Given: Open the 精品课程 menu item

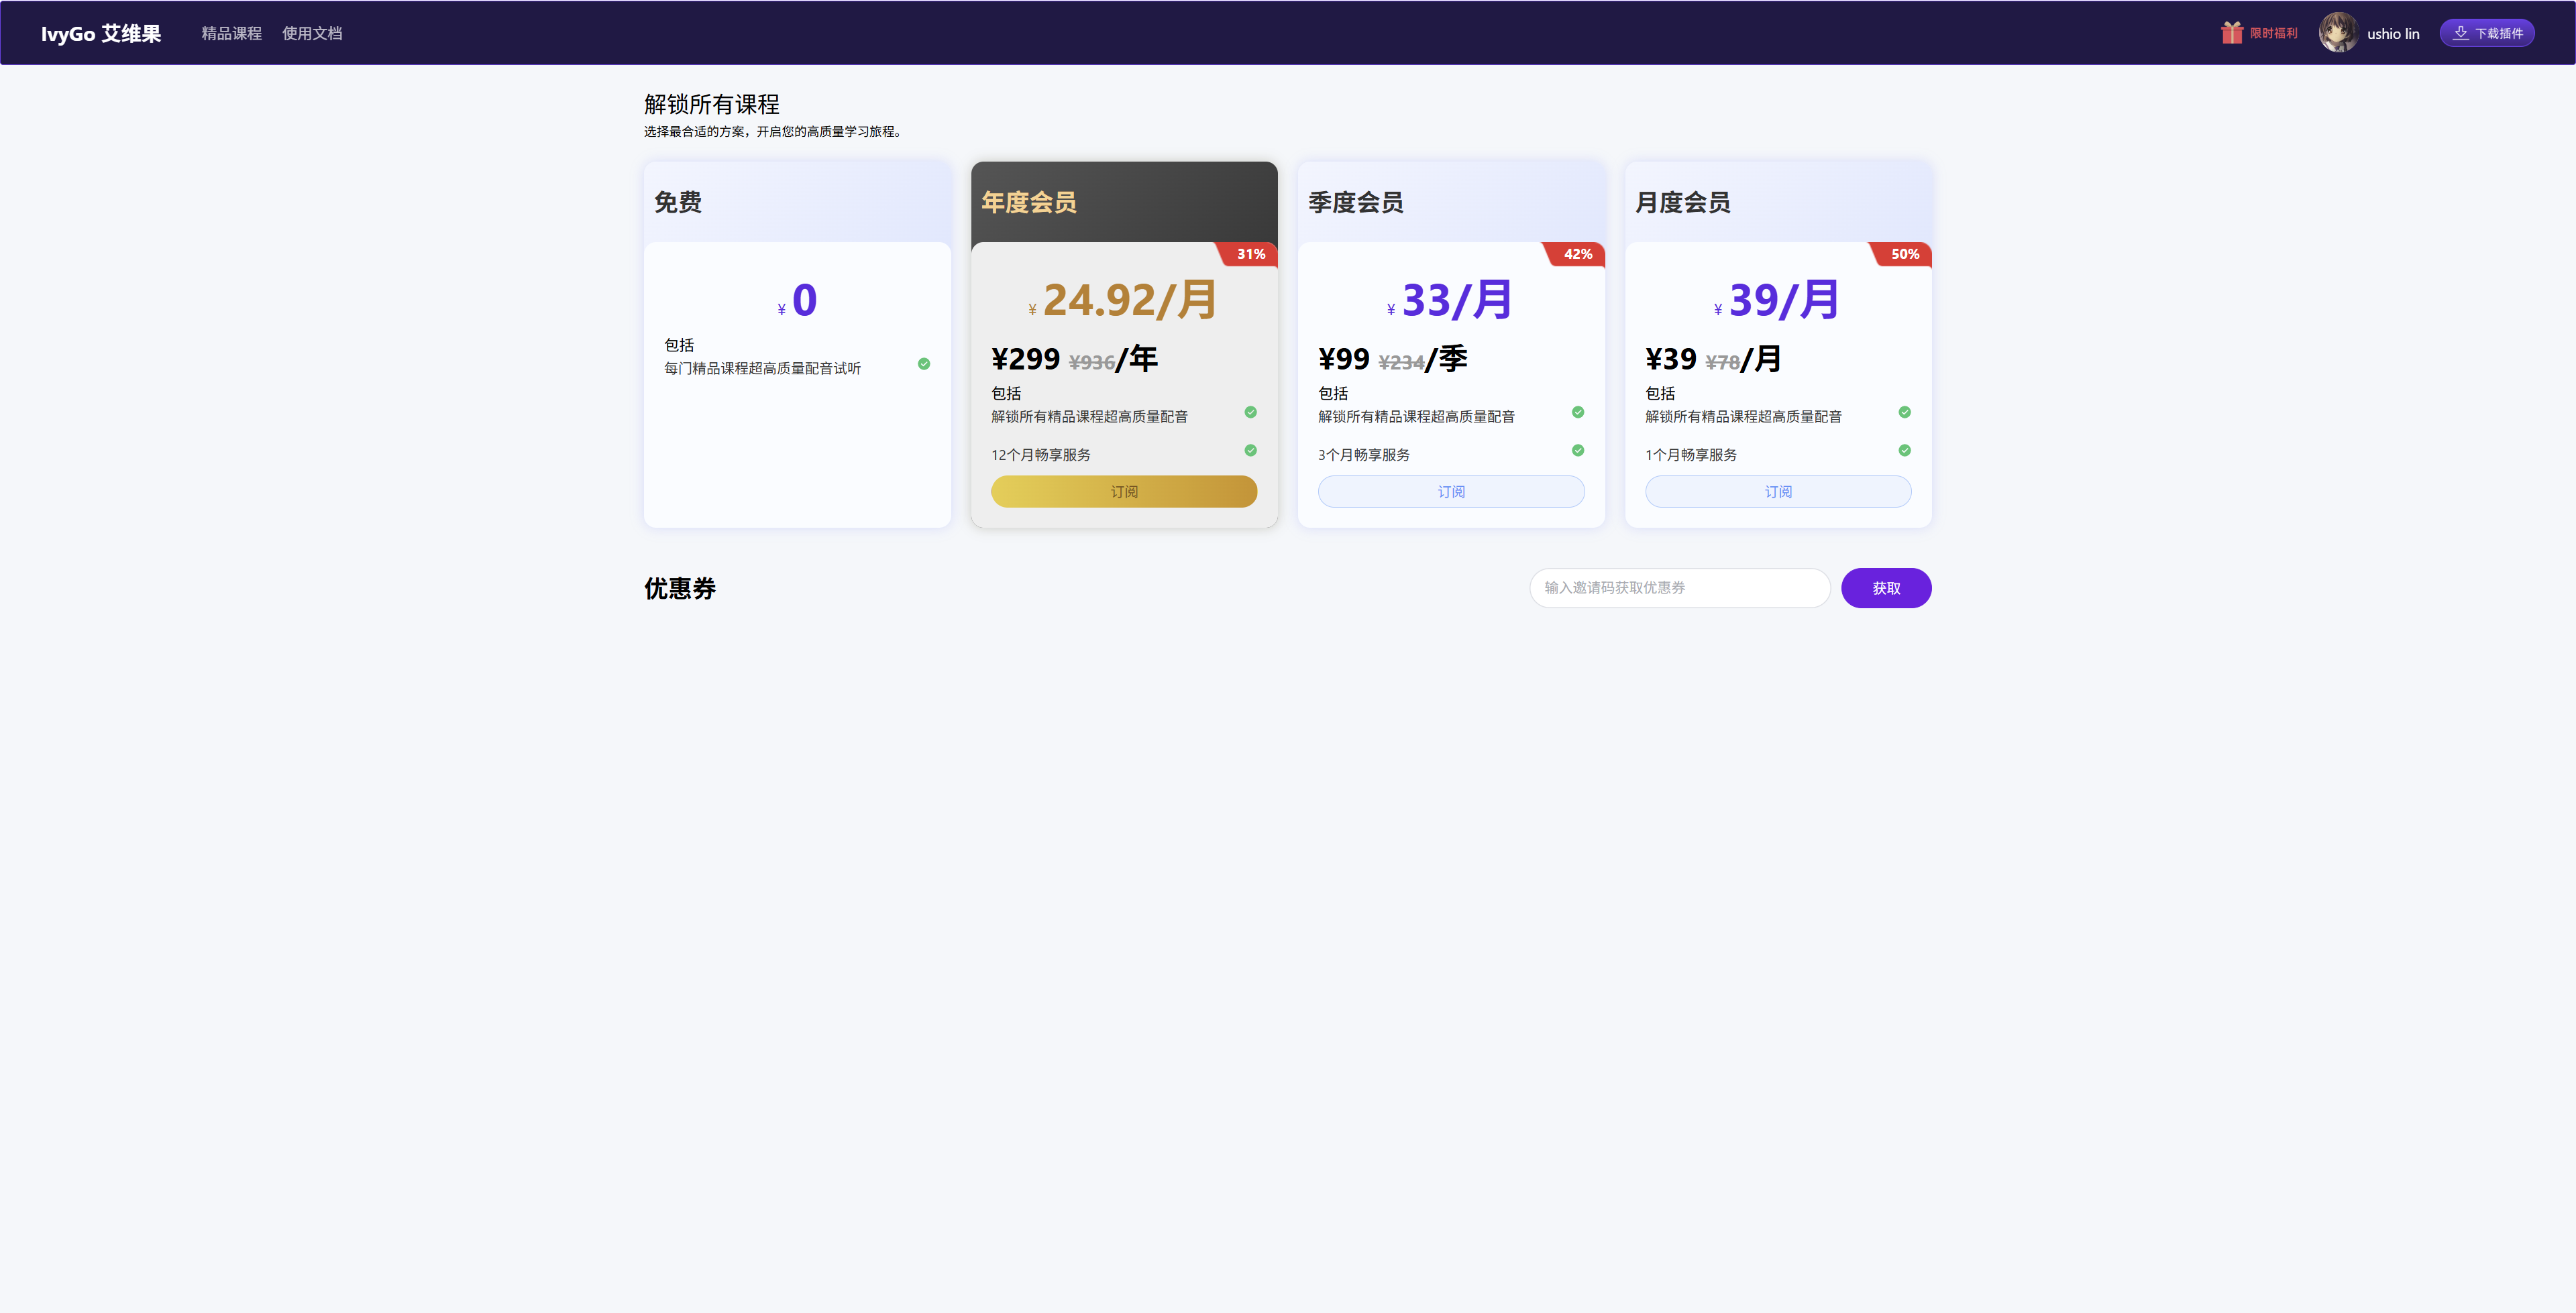Looking at the screenshot, I should click(230, 33).
